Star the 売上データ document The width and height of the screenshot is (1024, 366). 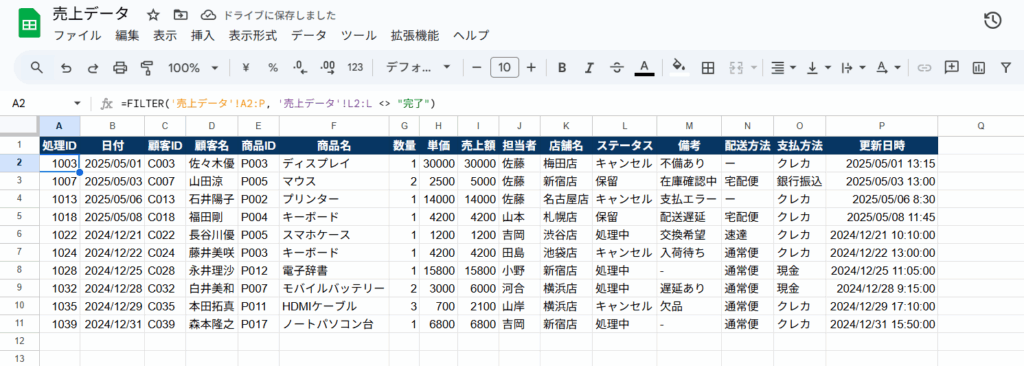[153, 15]
